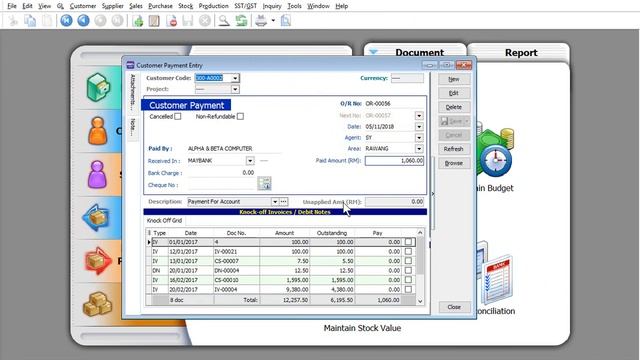
Task: Open the Received In MAYBANK dropdown
Action: tap(250, 161)
